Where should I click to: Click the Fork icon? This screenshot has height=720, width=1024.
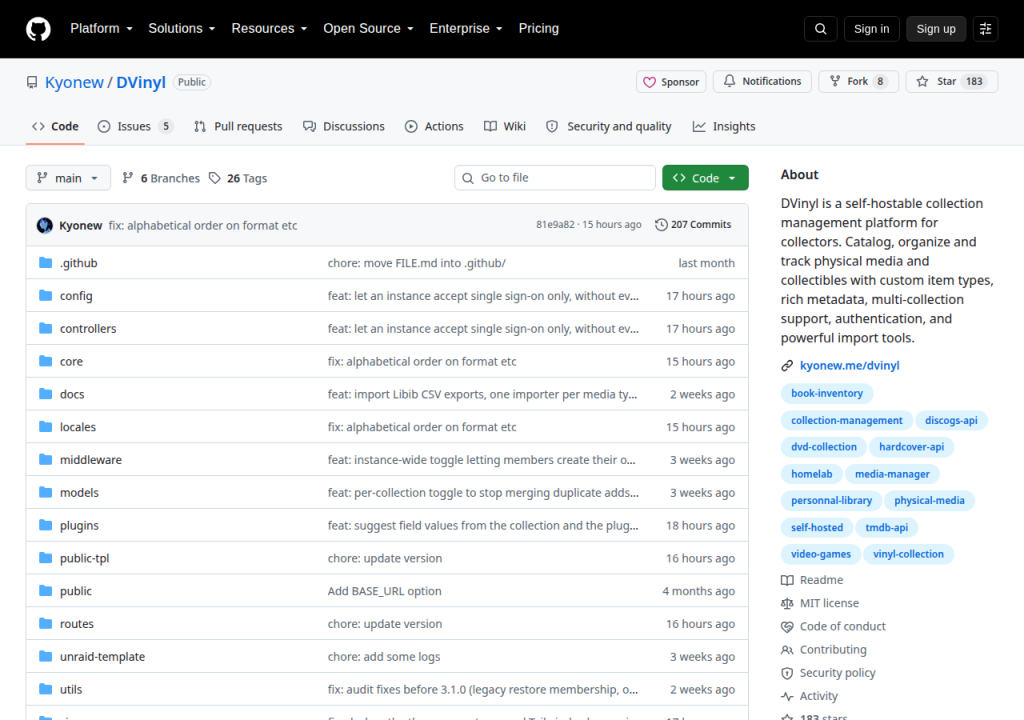[x=835, y=81]
